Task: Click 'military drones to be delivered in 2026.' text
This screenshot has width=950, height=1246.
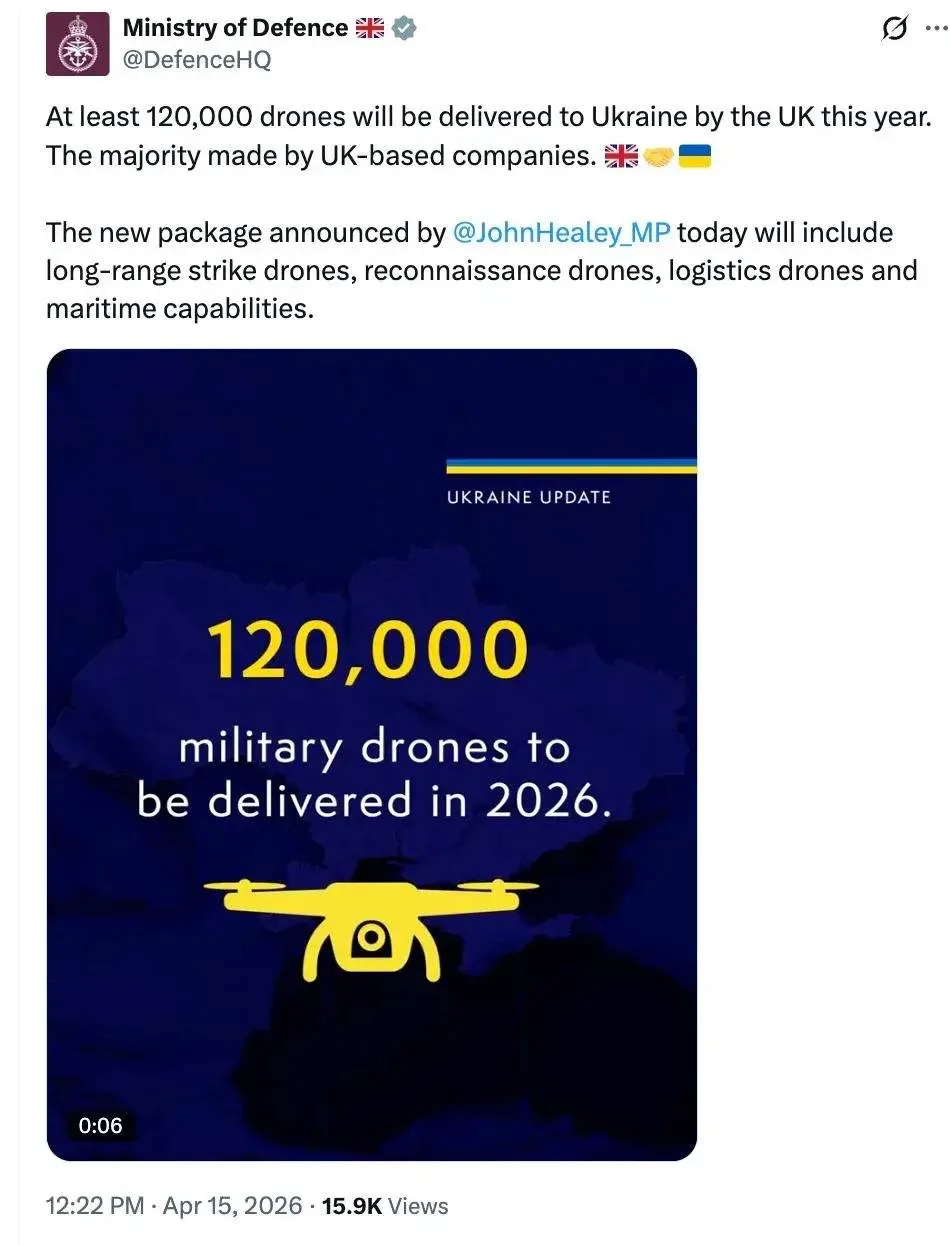Action: 373,774
